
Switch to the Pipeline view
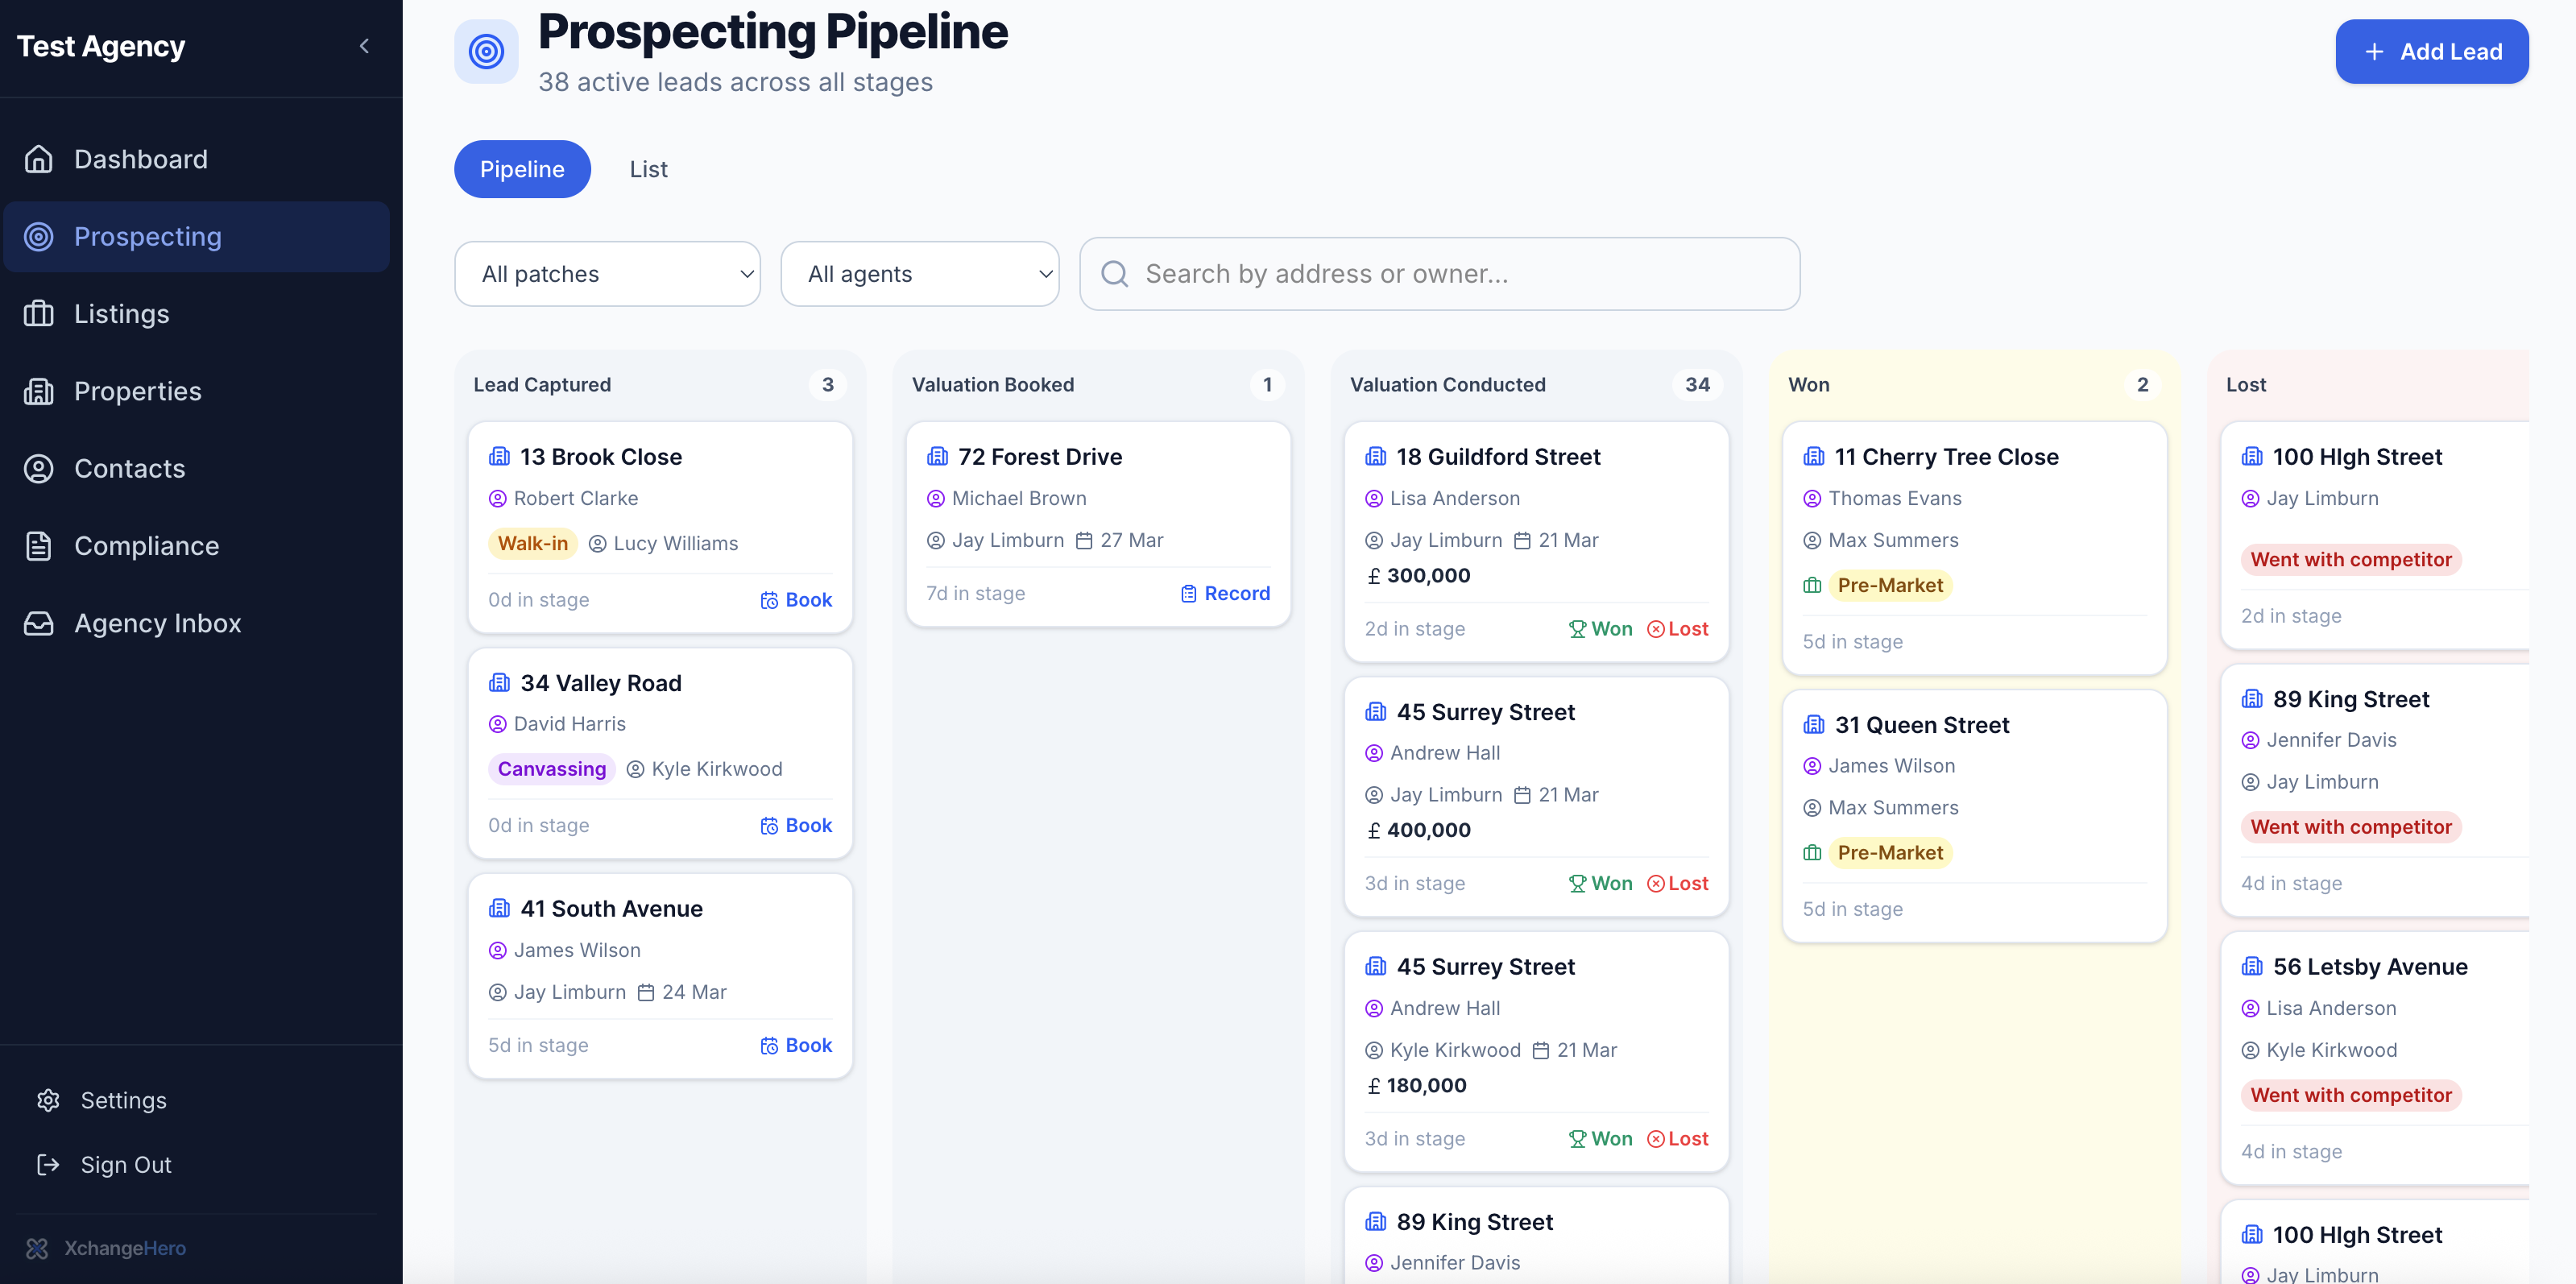pos(521,169)
